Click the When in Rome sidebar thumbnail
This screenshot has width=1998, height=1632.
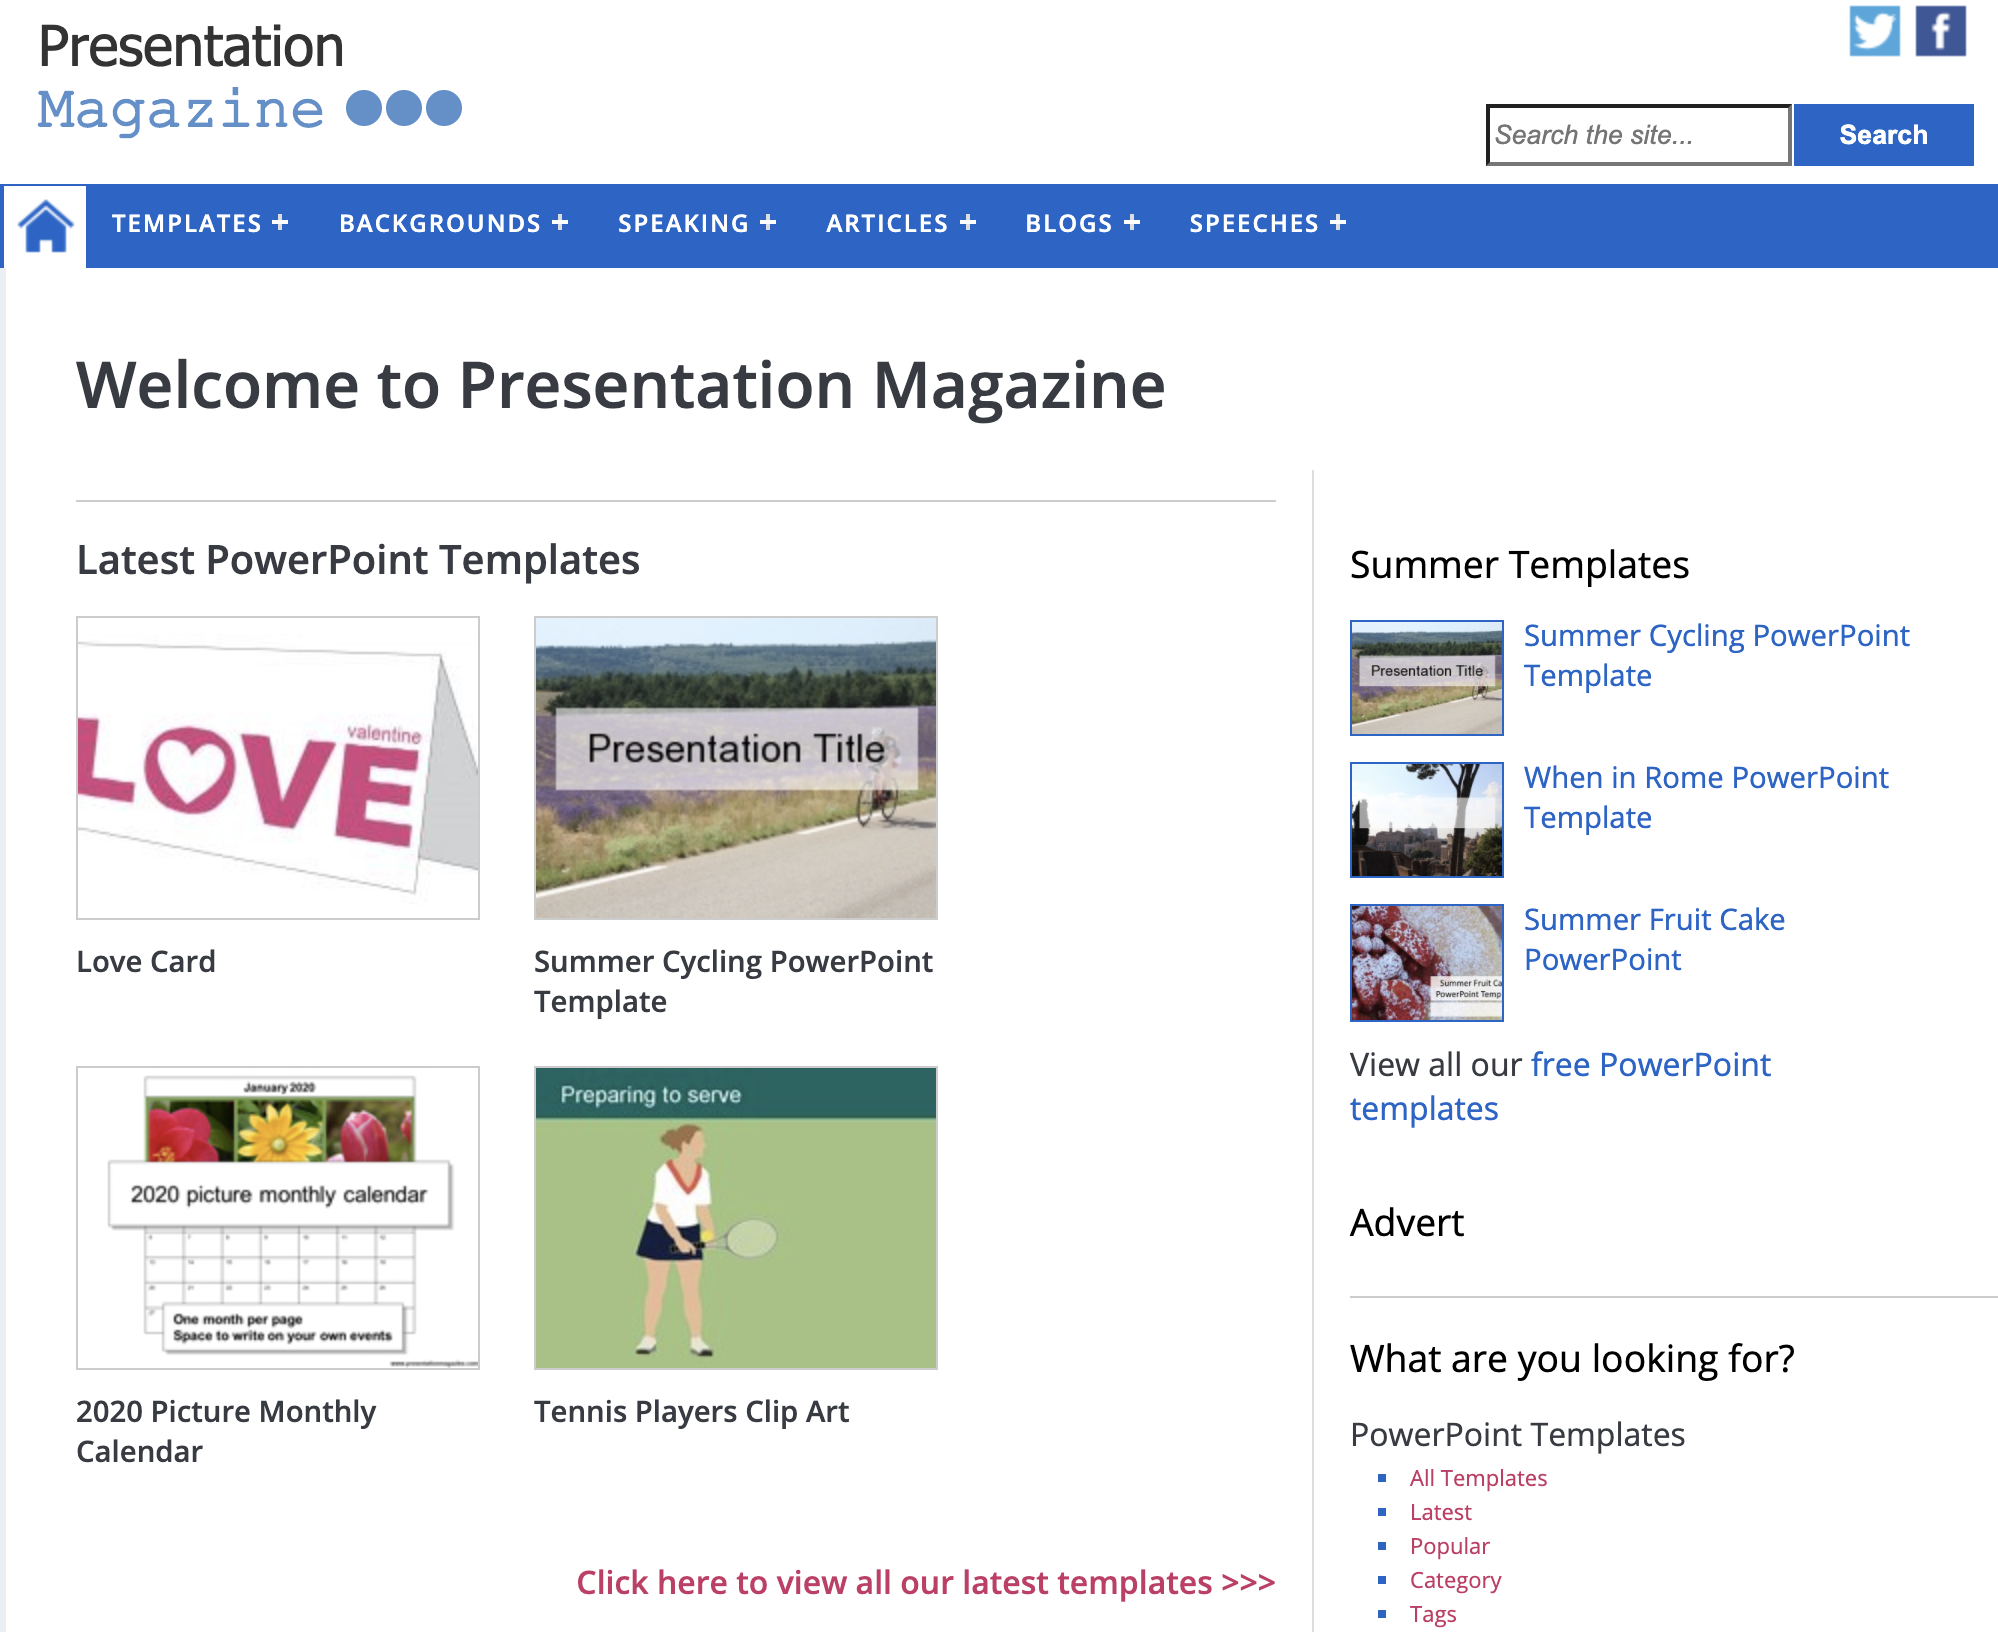1426,819
